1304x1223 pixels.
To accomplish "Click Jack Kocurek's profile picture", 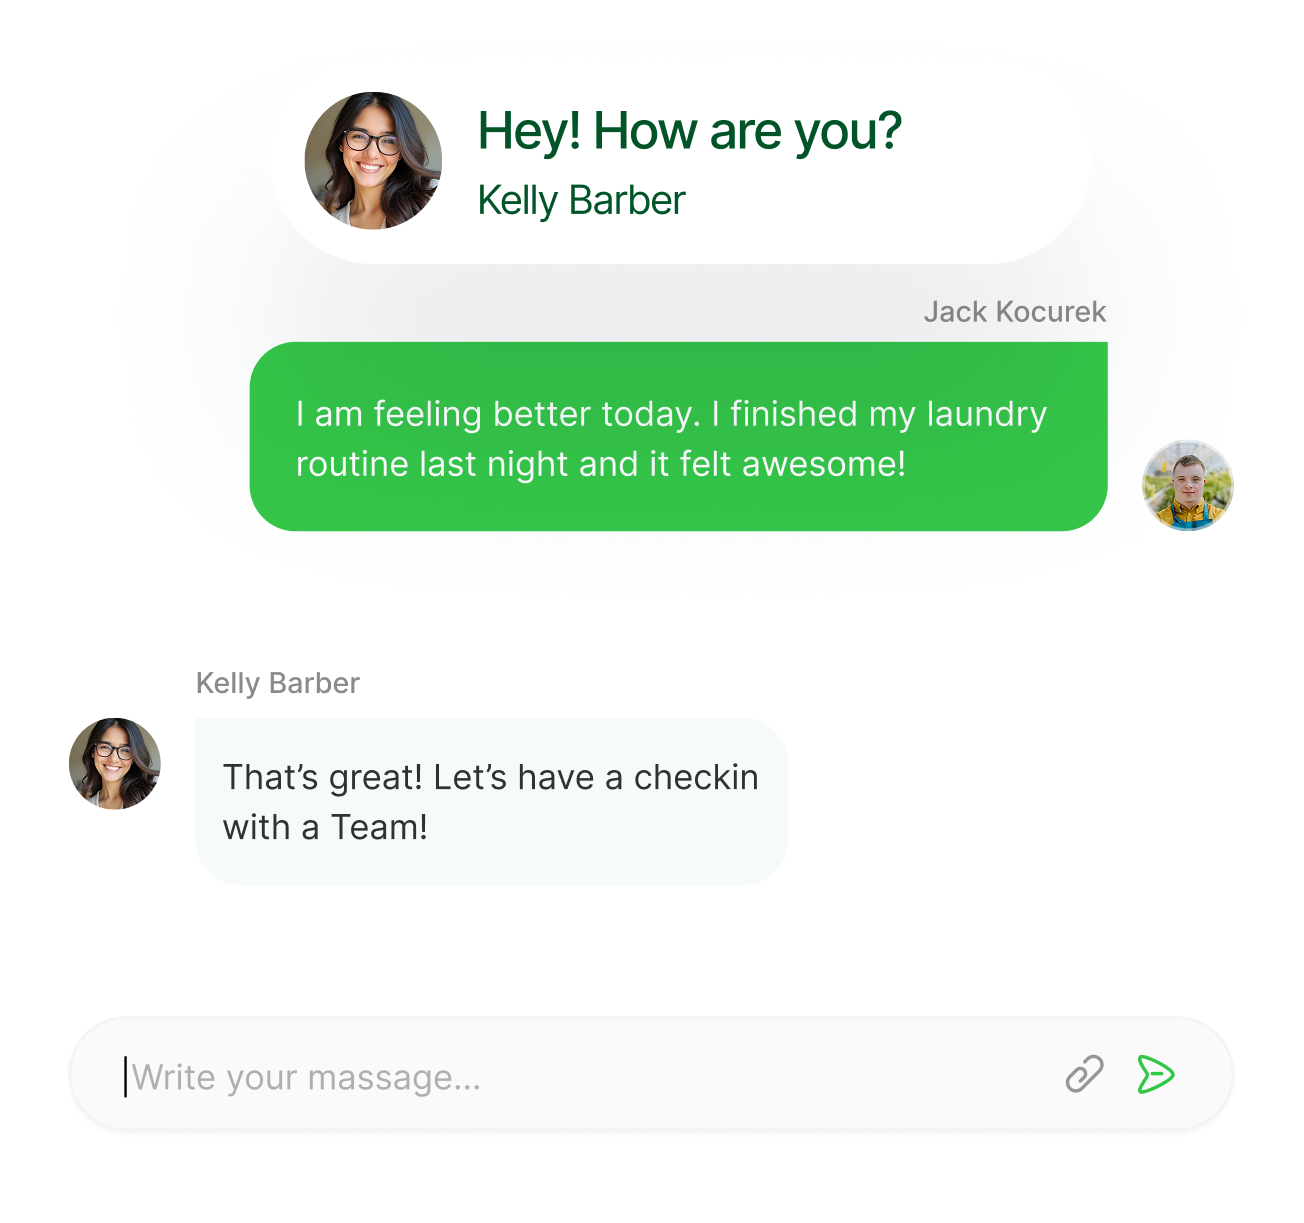I will [1187, 486].
